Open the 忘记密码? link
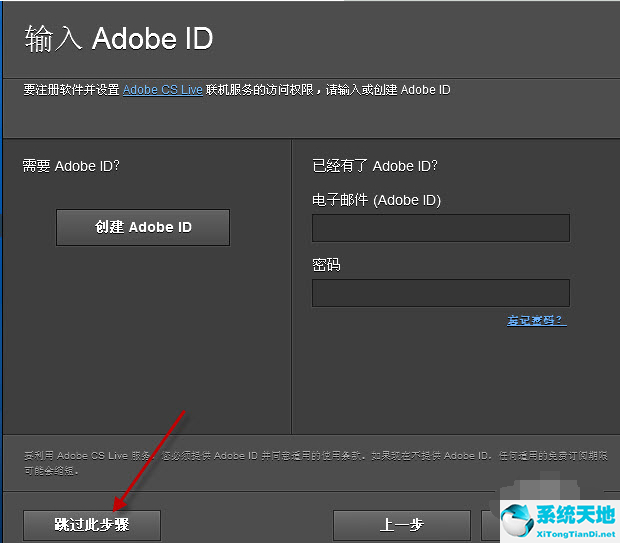 pos(537,320)
